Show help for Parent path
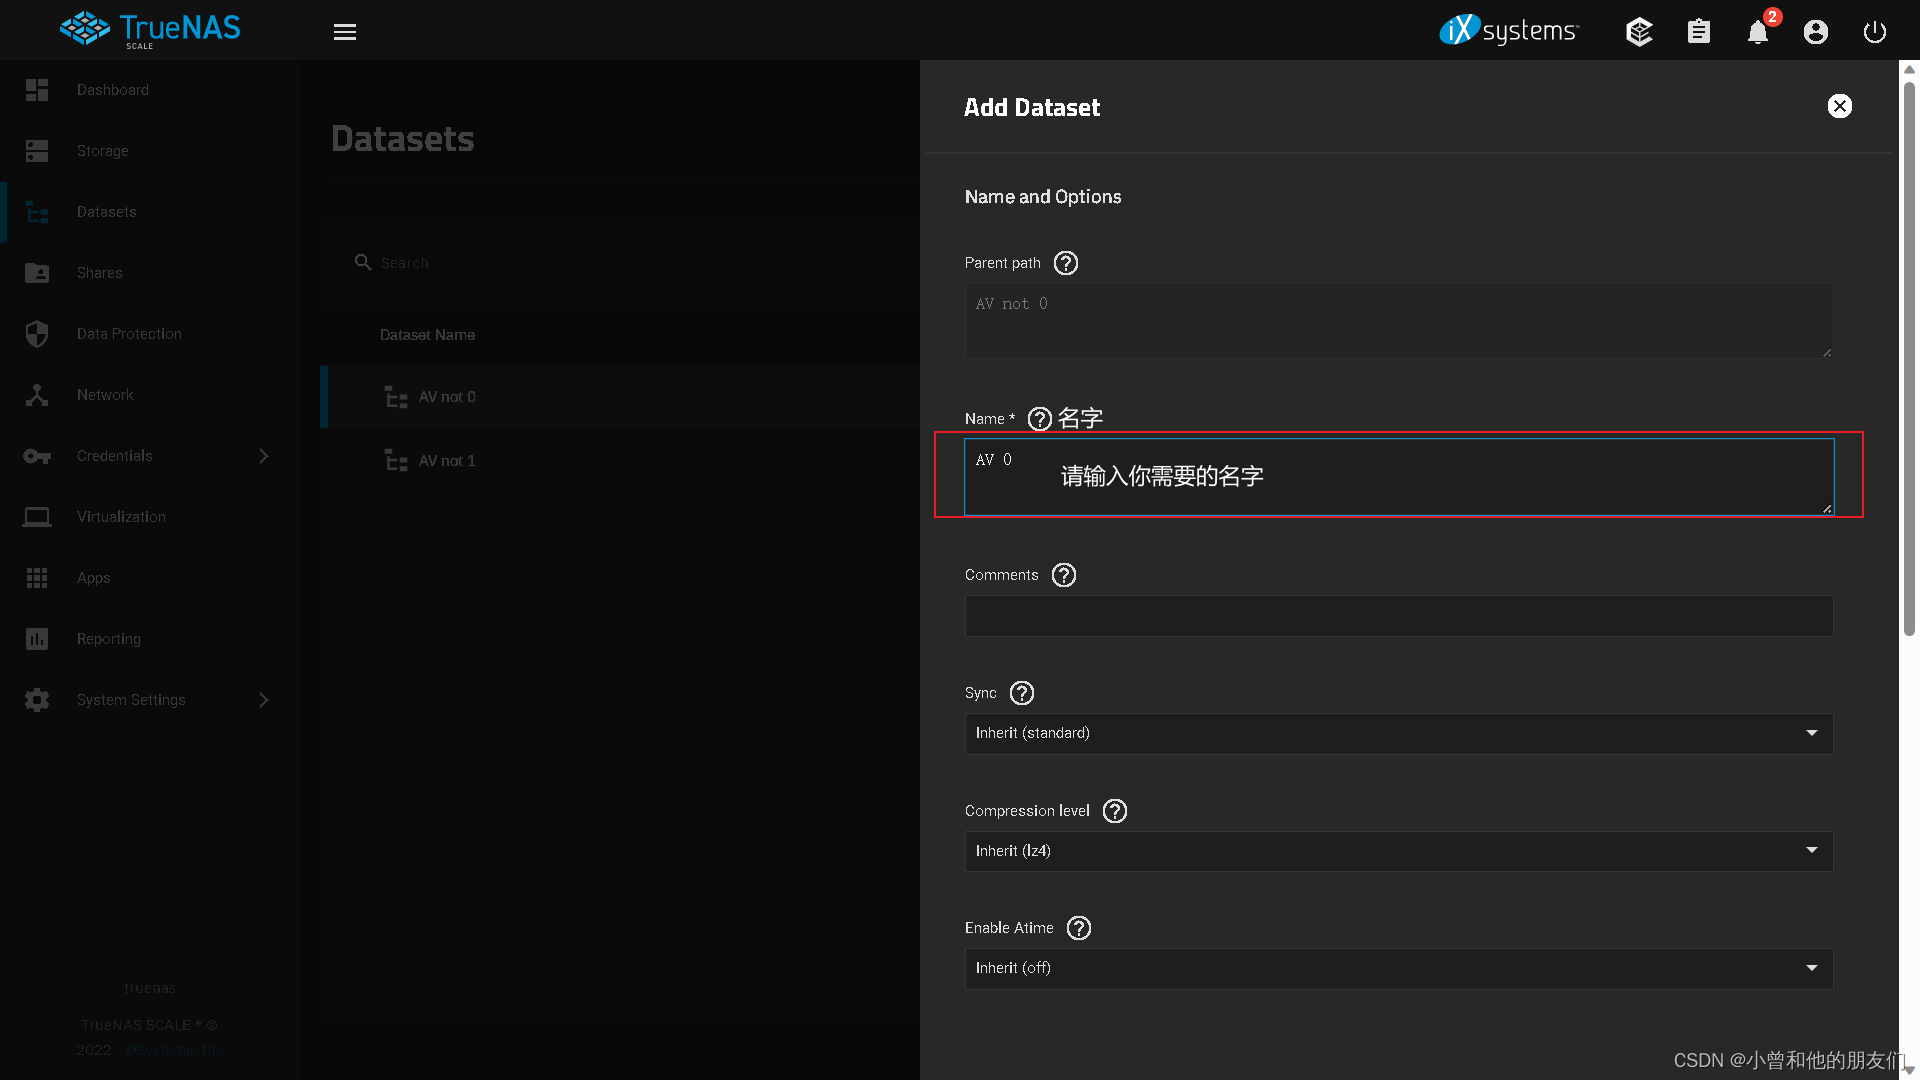The width and height of the screenshot is (1920, 1080). [1066, 263]
